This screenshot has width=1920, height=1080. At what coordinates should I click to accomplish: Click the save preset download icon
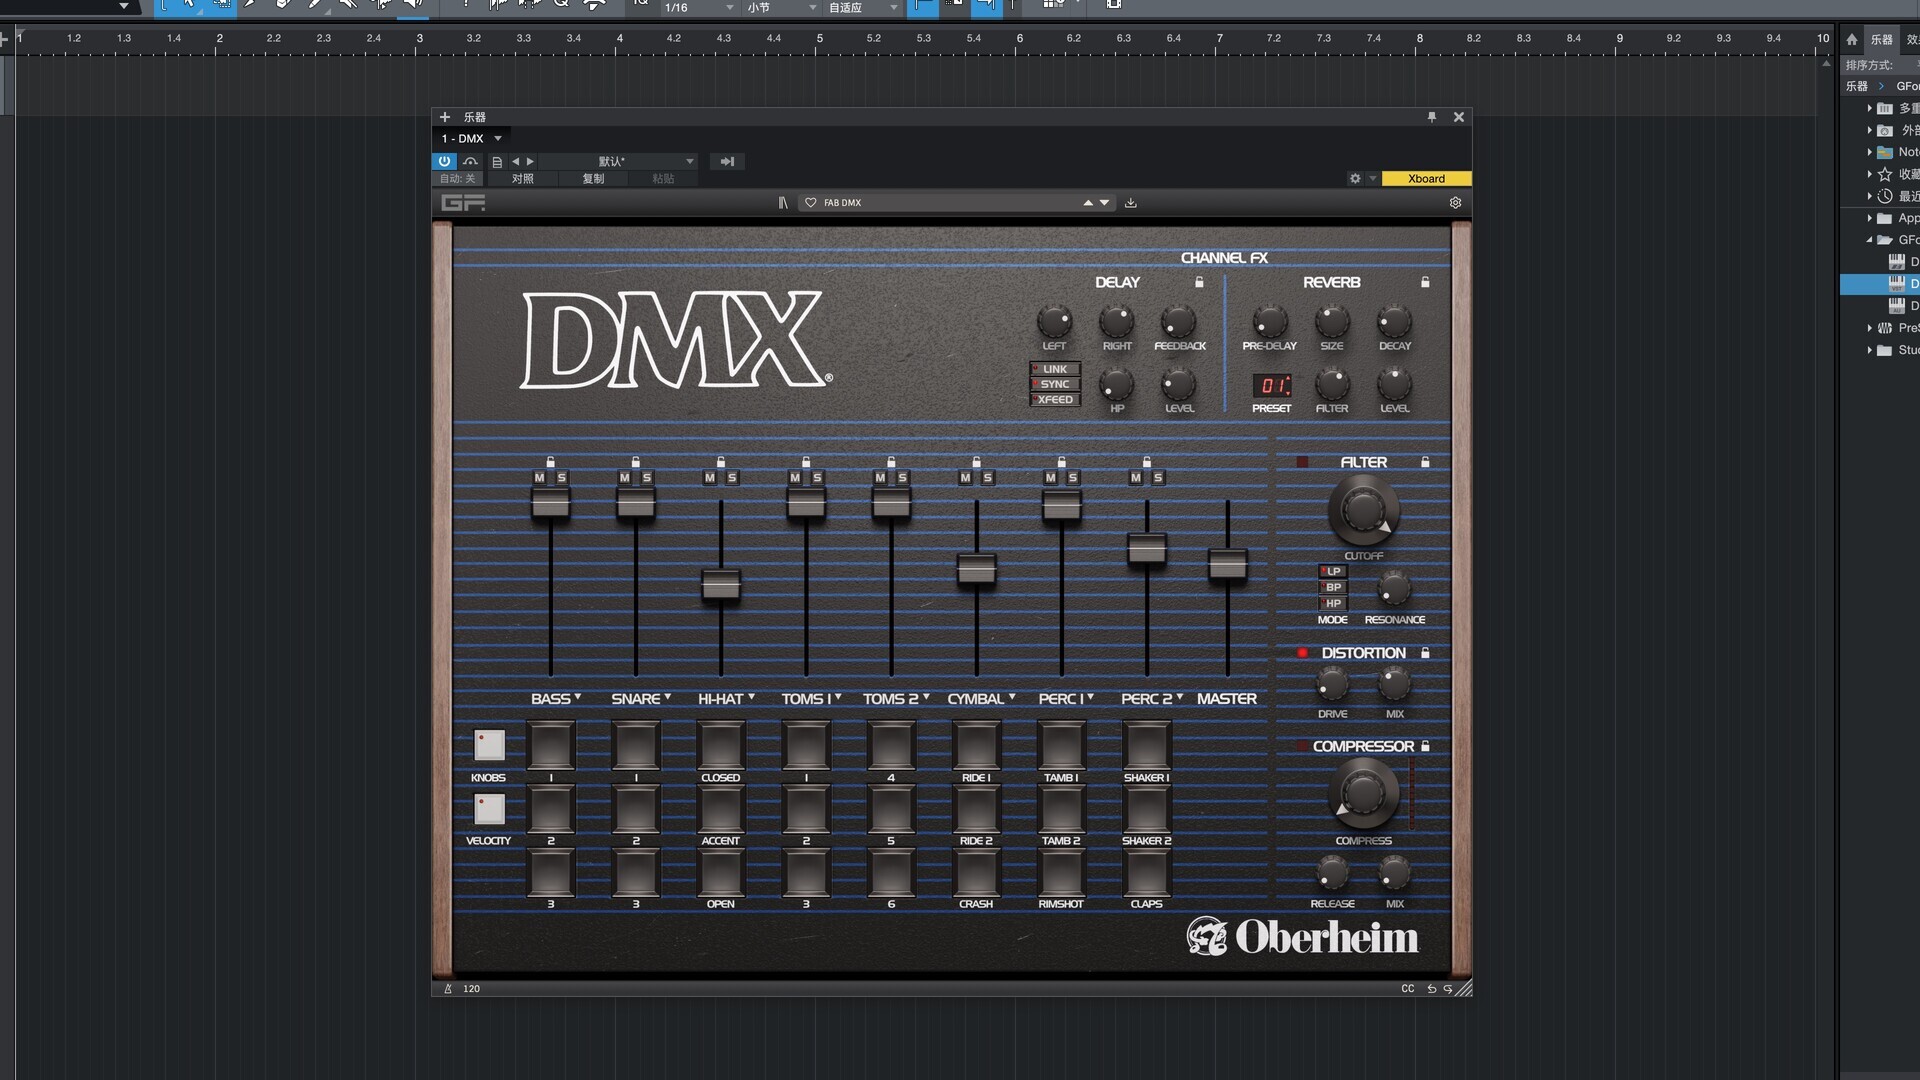pyautogui.click(x=1131, y=203)
